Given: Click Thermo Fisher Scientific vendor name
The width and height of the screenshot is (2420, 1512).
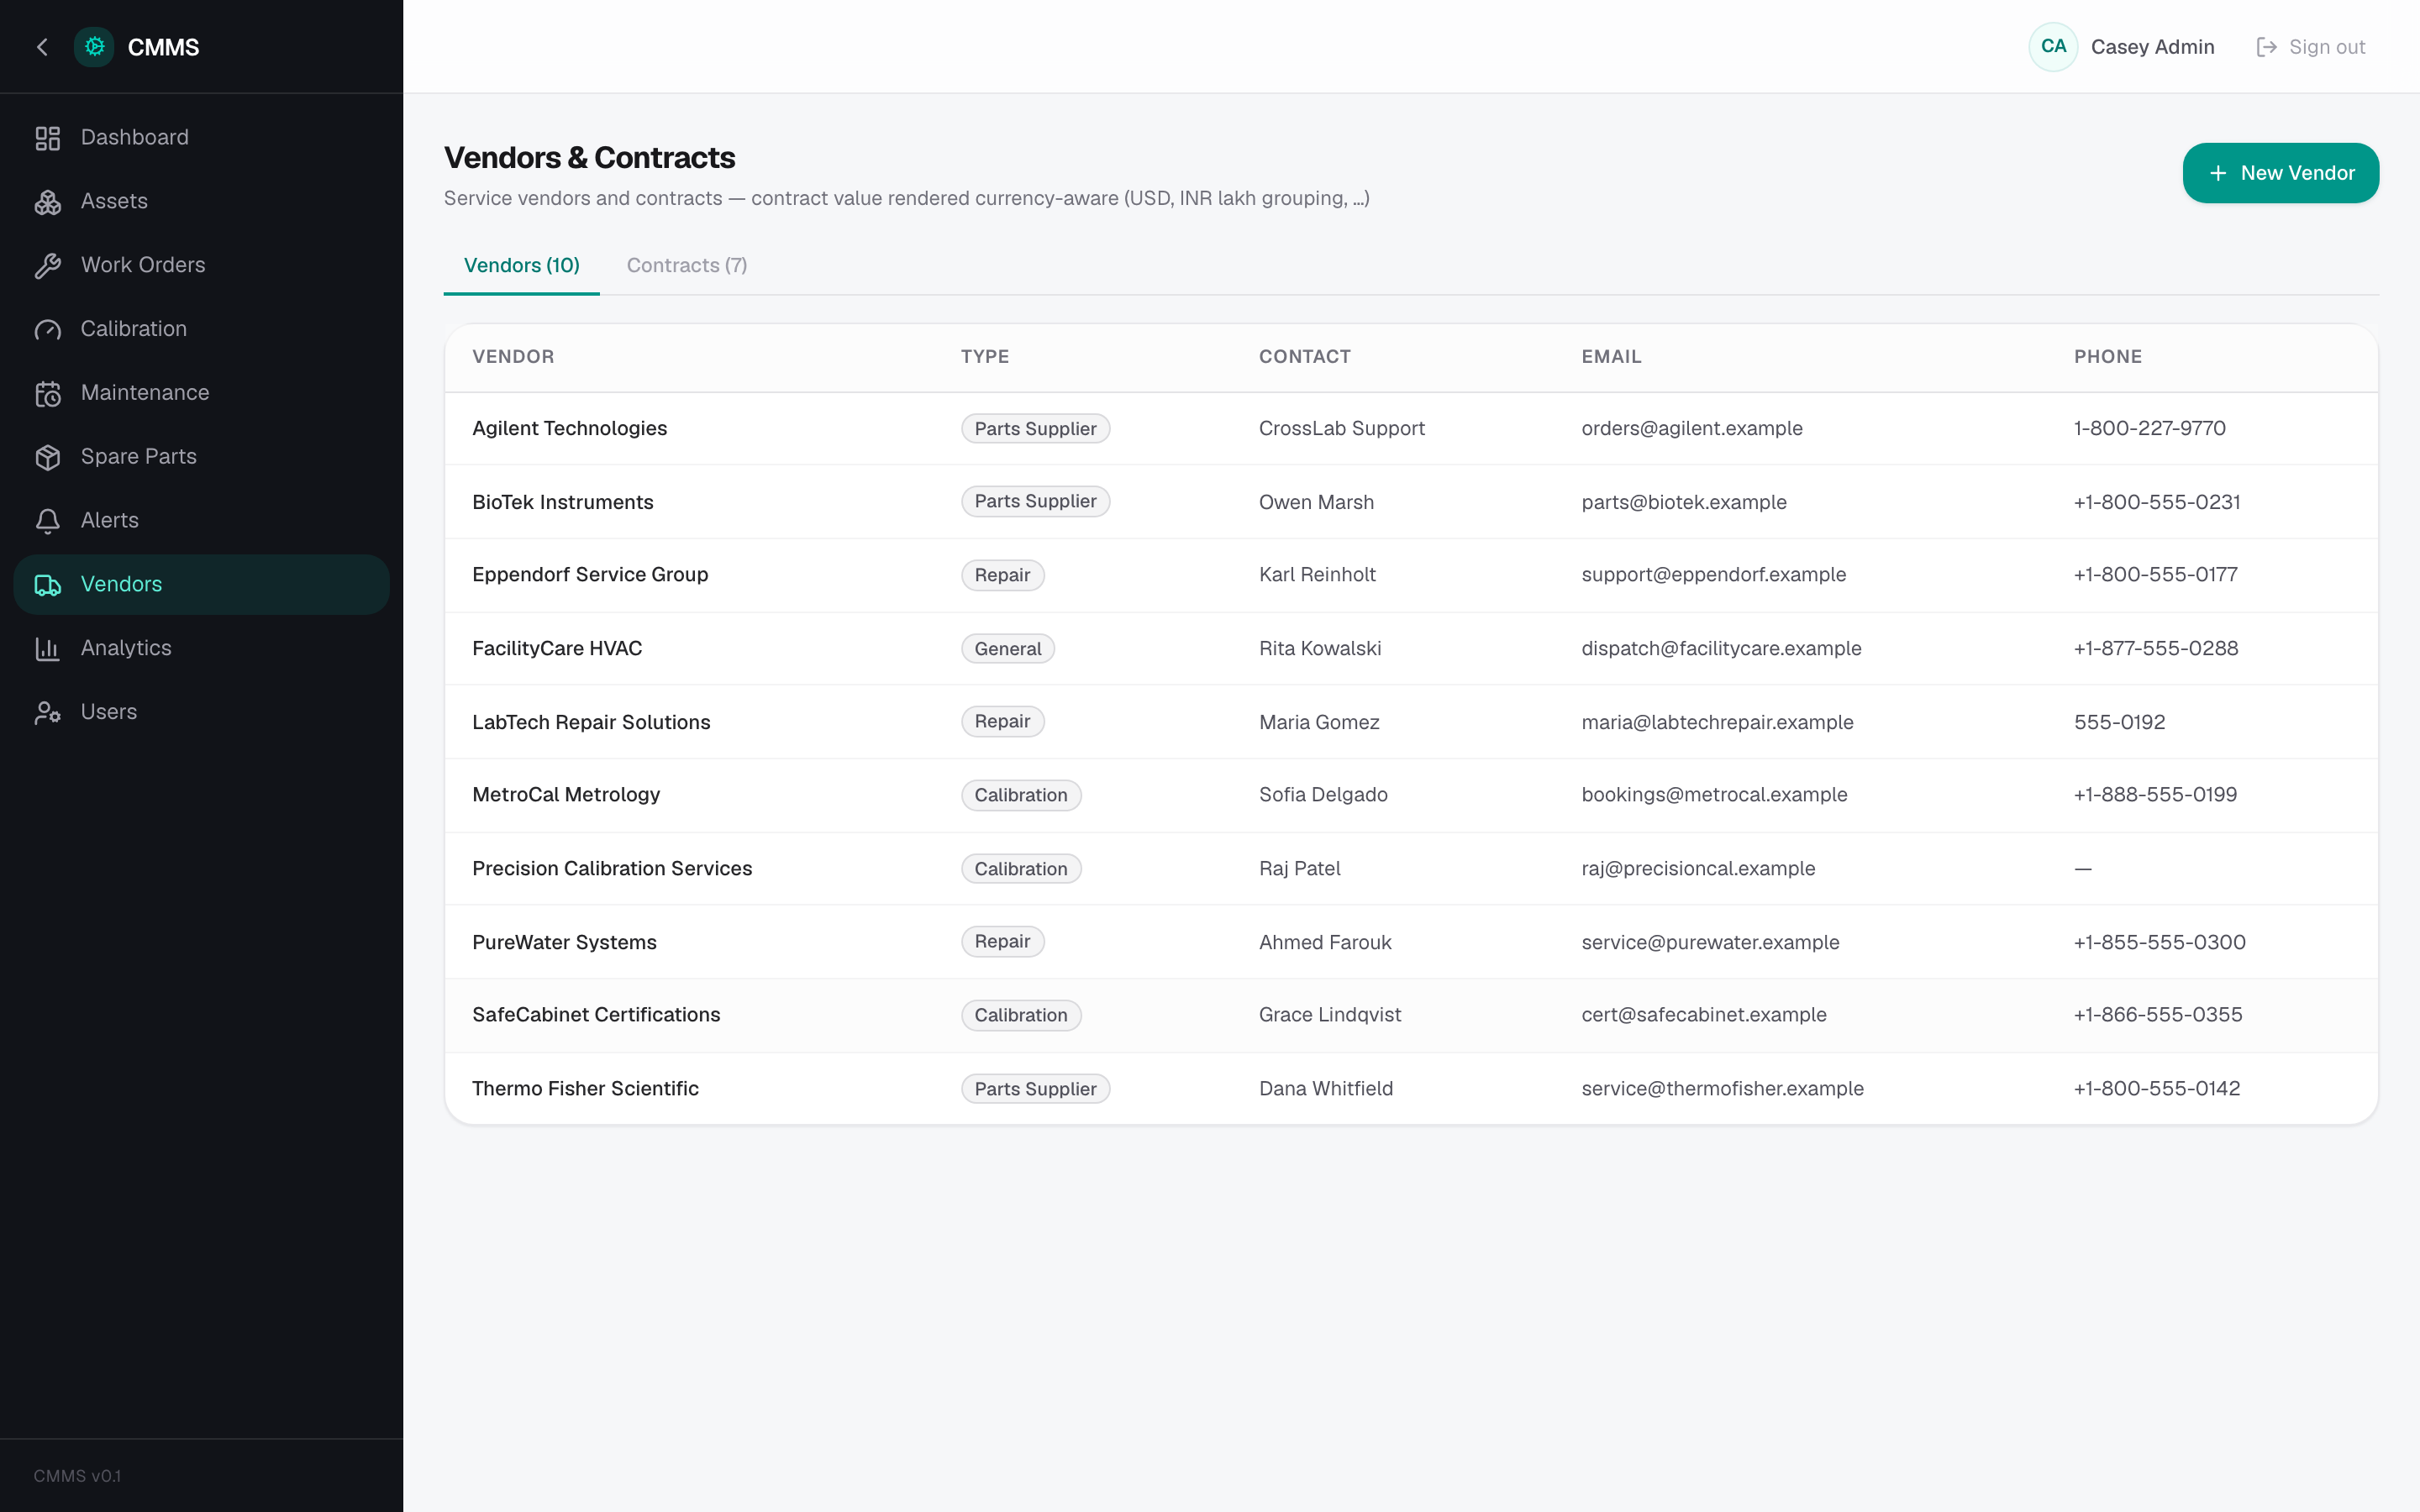Looking at the screenshot, I should click(x=585, y=1089).
